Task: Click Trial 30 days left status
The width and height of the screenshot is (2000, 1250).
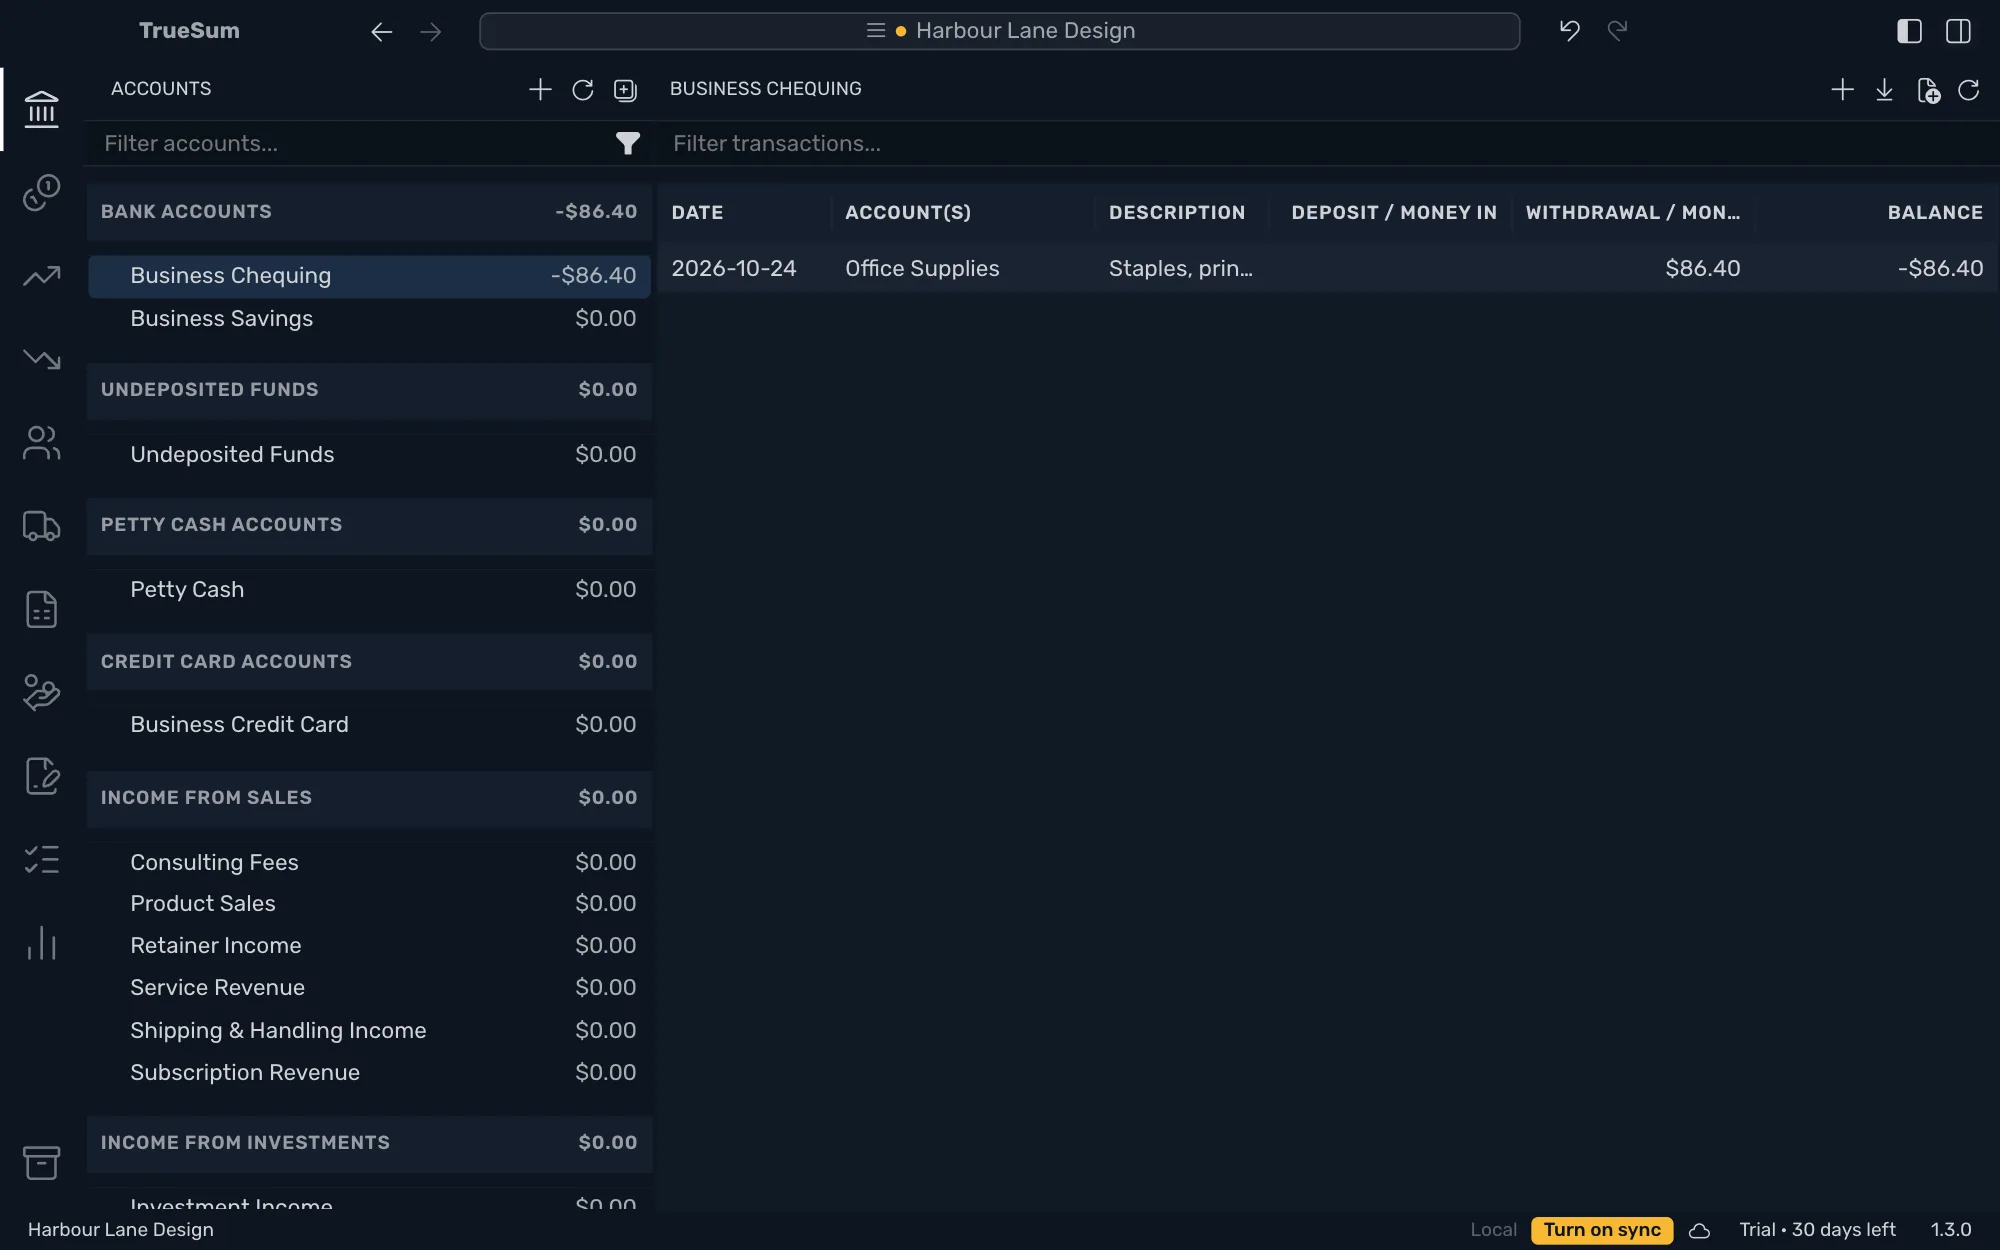Action: pyautogui.click(x=1817, y=1230)
